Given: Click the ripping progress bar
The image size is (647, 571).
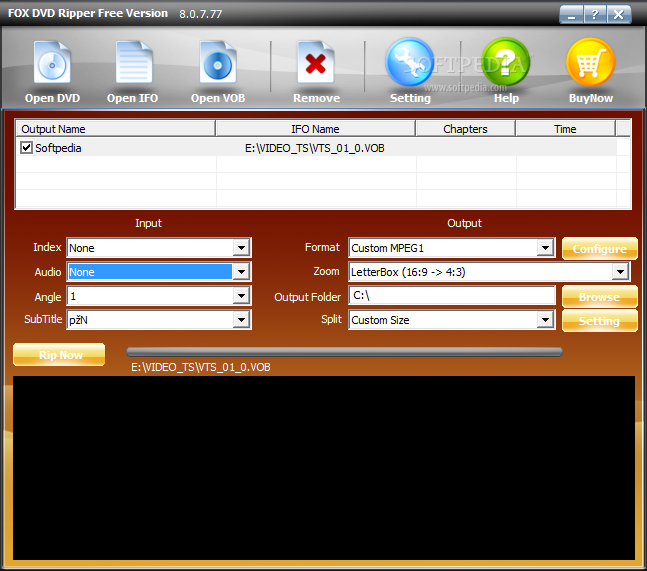Looking at the screenshot, I should (344, 352).
